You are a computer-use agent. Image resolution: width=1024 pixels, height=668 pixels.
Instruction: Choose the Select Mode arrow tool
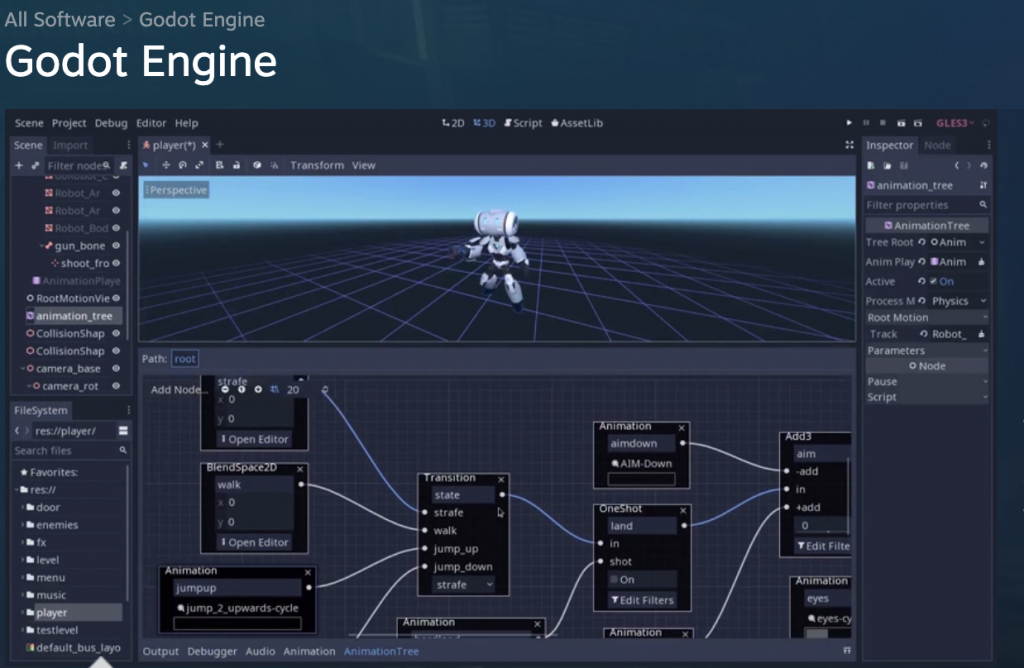(x=146, y=165)
